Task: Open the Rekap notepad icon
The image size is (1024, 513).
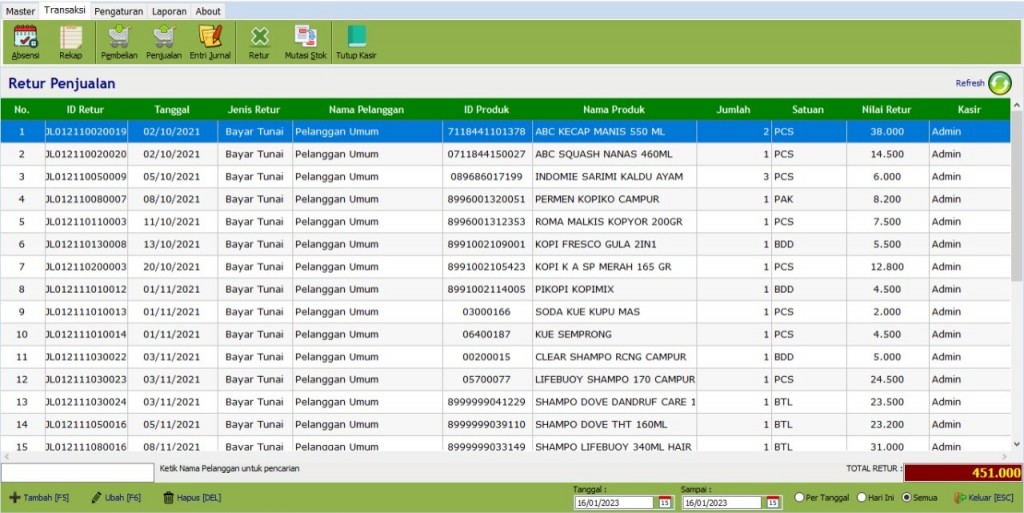Action: (x=71, y=42)
